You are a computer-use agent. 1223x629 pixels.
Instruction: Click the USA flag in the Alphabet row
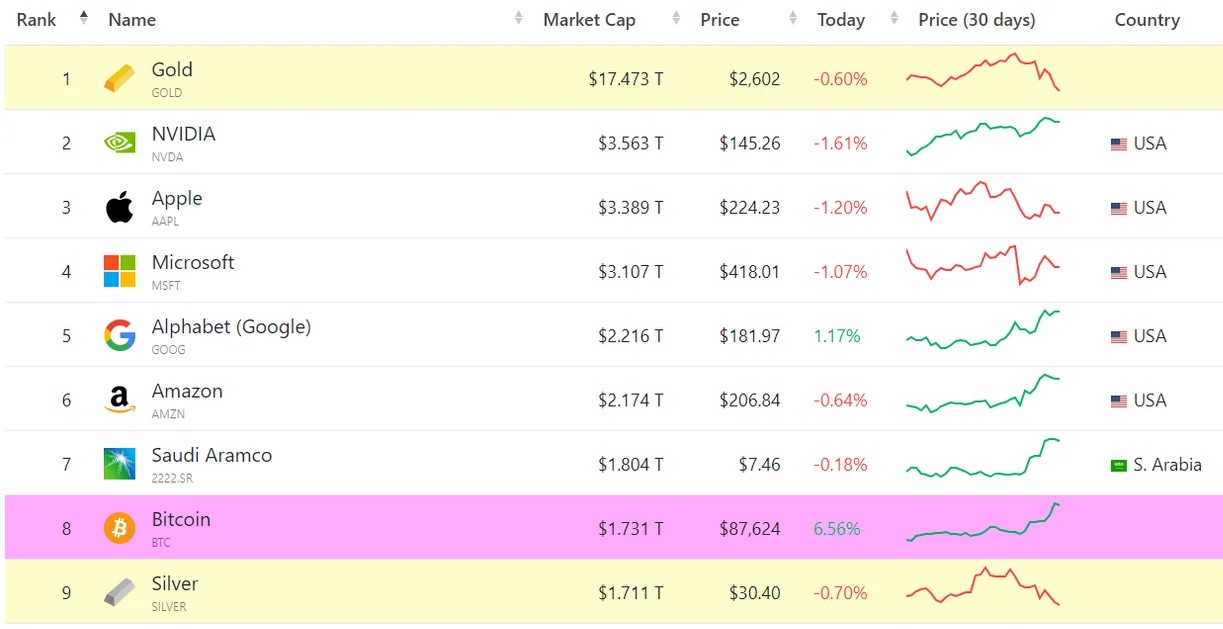pyautogui.click(x=1119, y=337)
